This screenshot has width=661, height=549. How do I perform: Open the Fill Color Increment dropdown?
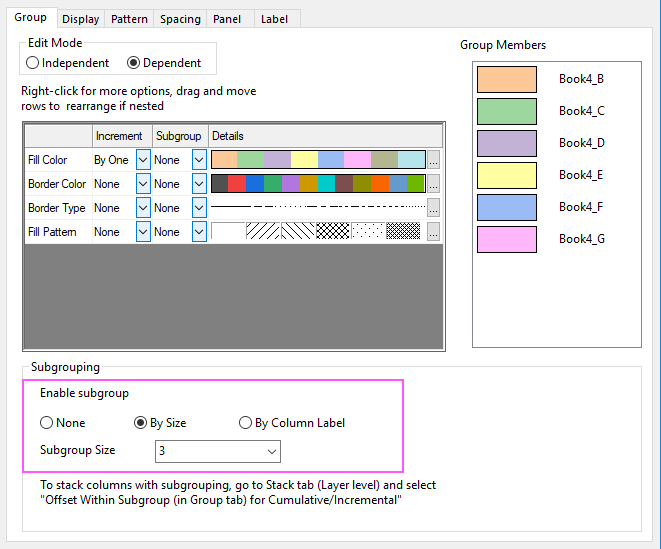click(142, 160)
